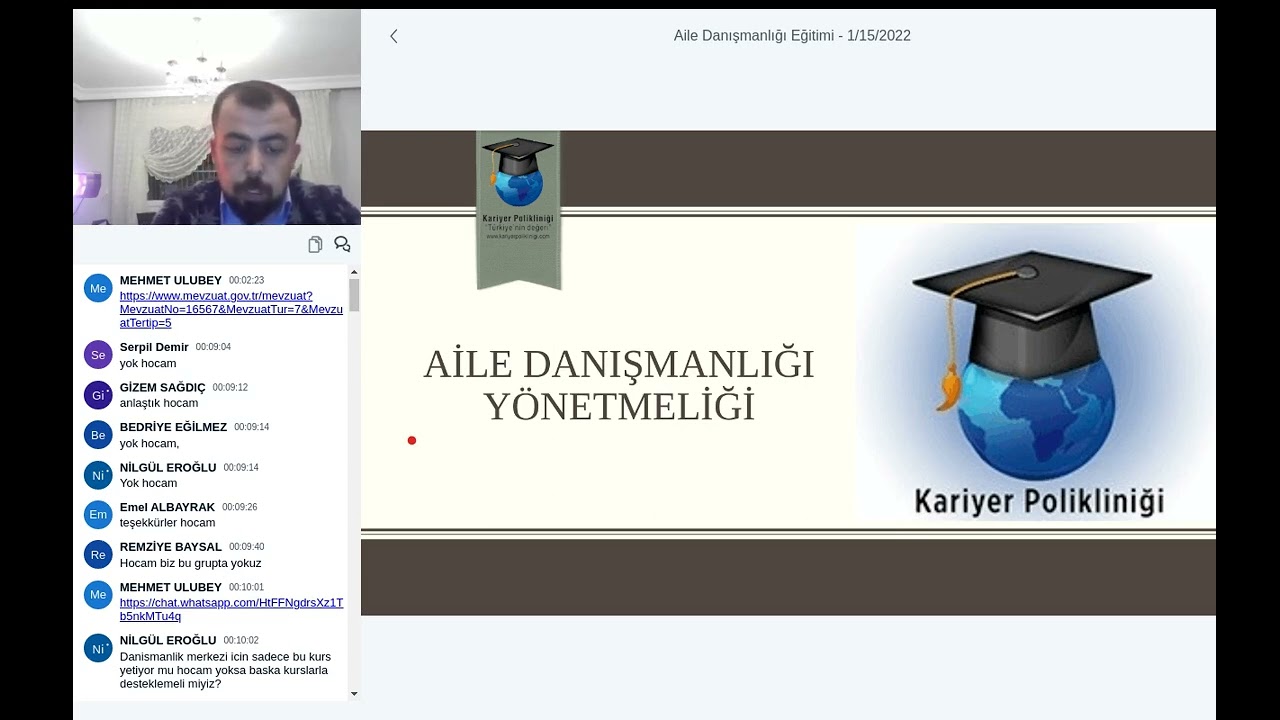Click NİLGÜL EROĞLU's avatar at 00:09:14

coord(98,475)
